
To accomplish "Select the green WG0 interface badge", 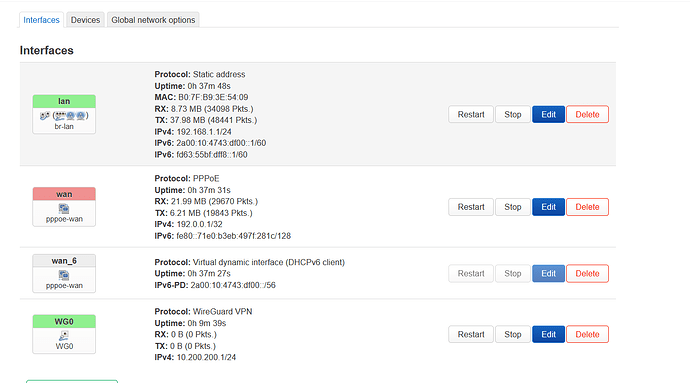I will point(64,321).
